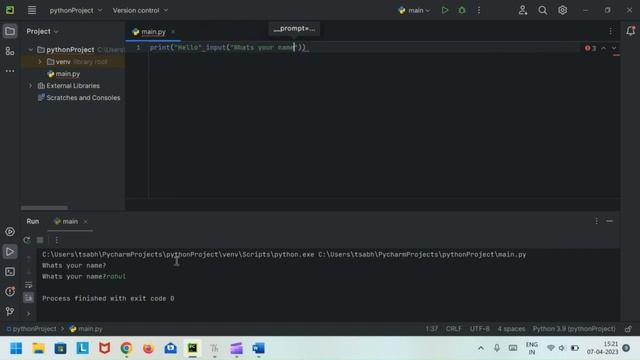Open IDE settings gear
Image resolution: width=640 pixels, height=360 pixels.
point(562,10)
